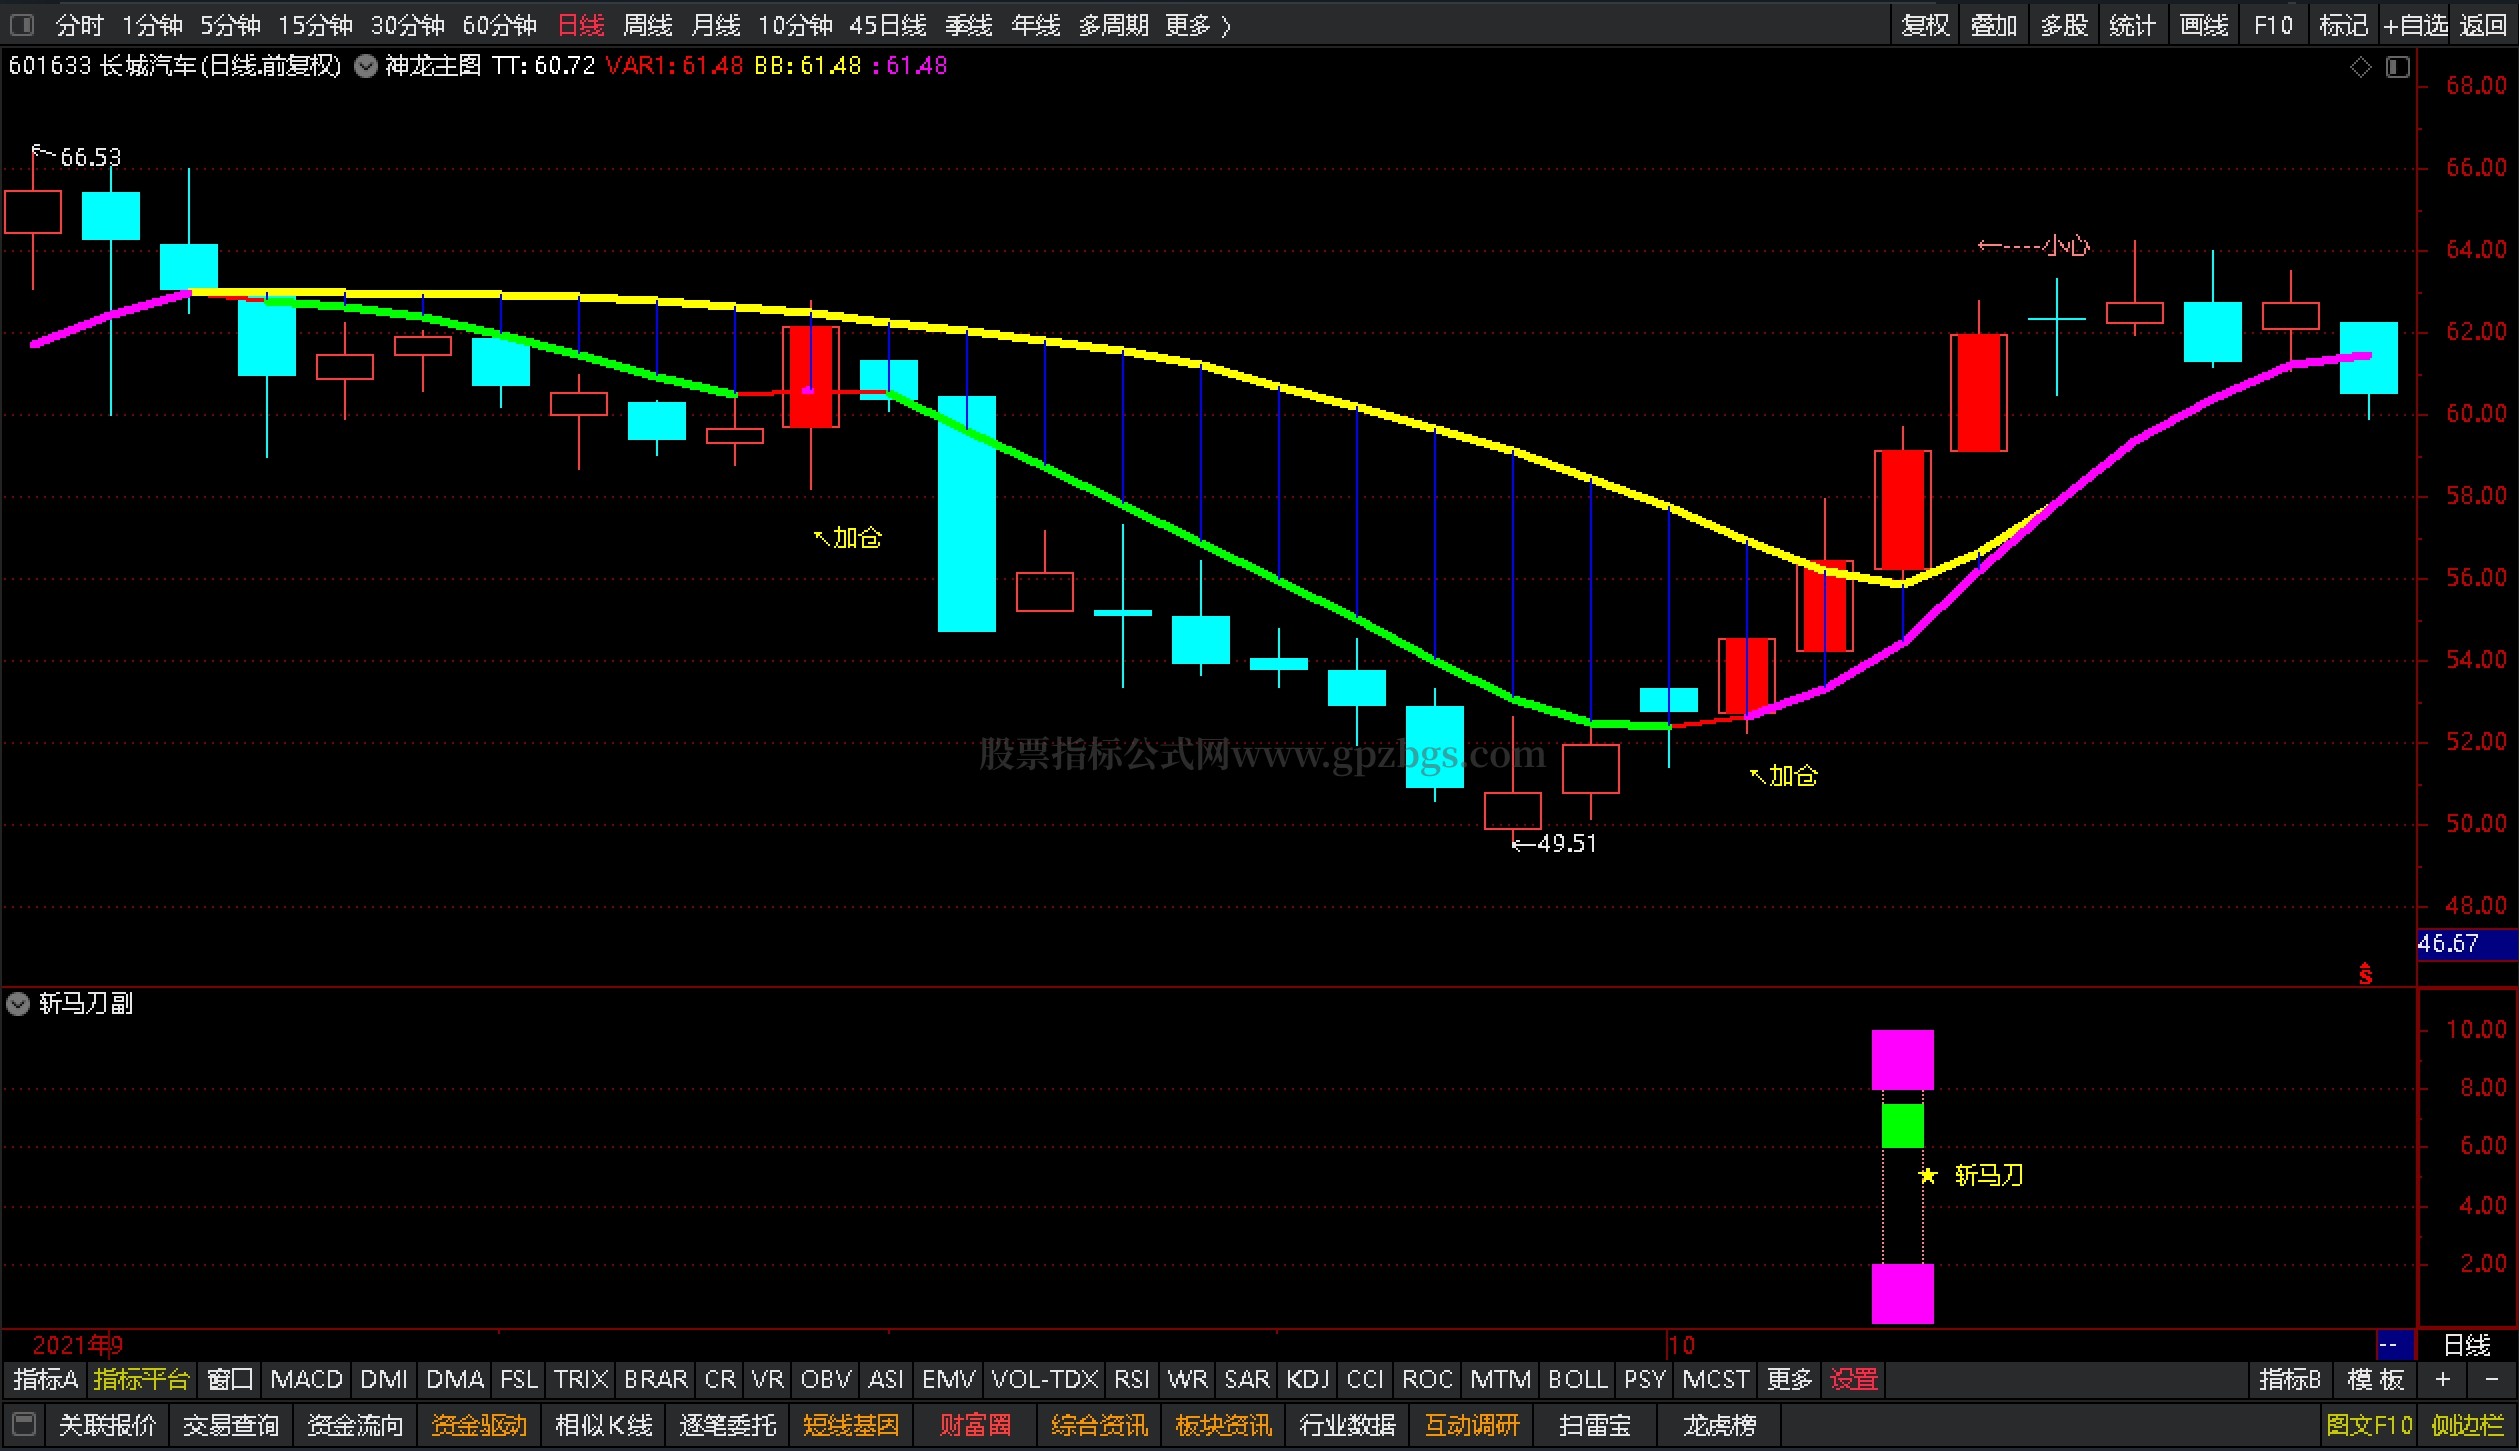Open the 斩马刀副 indicator dropdown circle
The width and height of the screenshot is (2519, 1451).
[18, 1004]
